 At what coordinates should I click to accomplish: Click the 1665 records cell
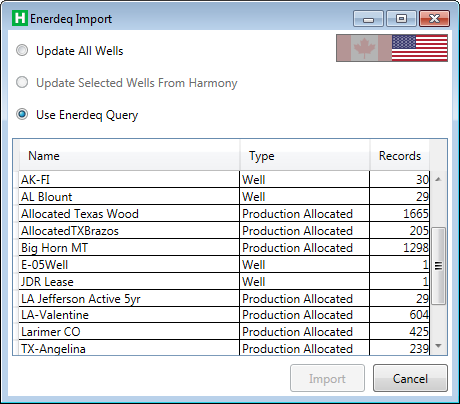[x=400, y=213]
